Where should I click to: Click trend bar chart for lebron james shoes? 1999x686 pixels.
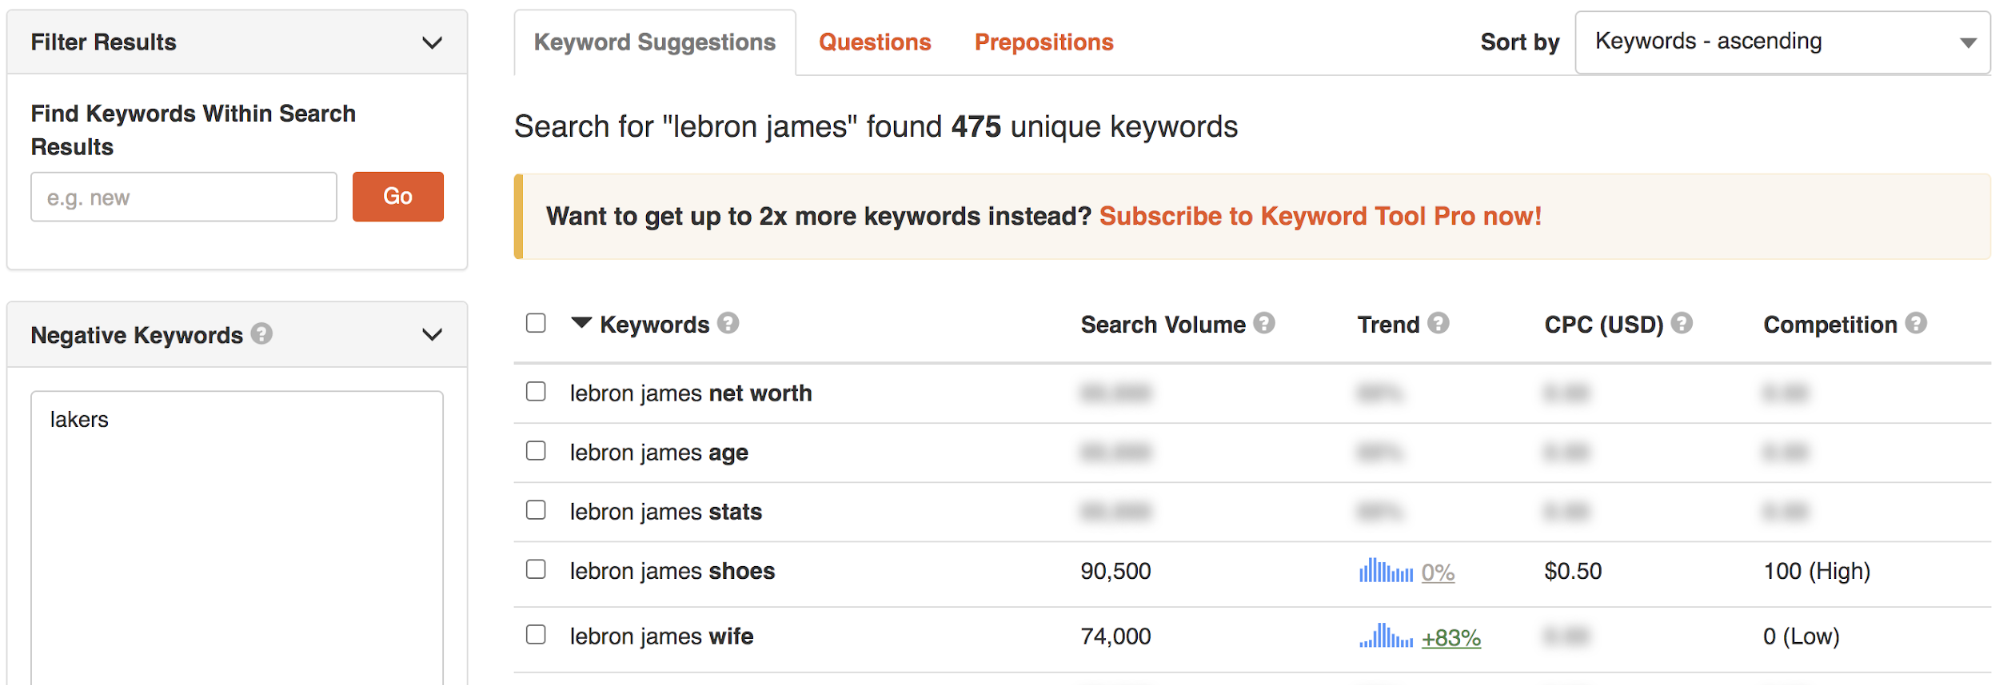(x=1385, y=571)
